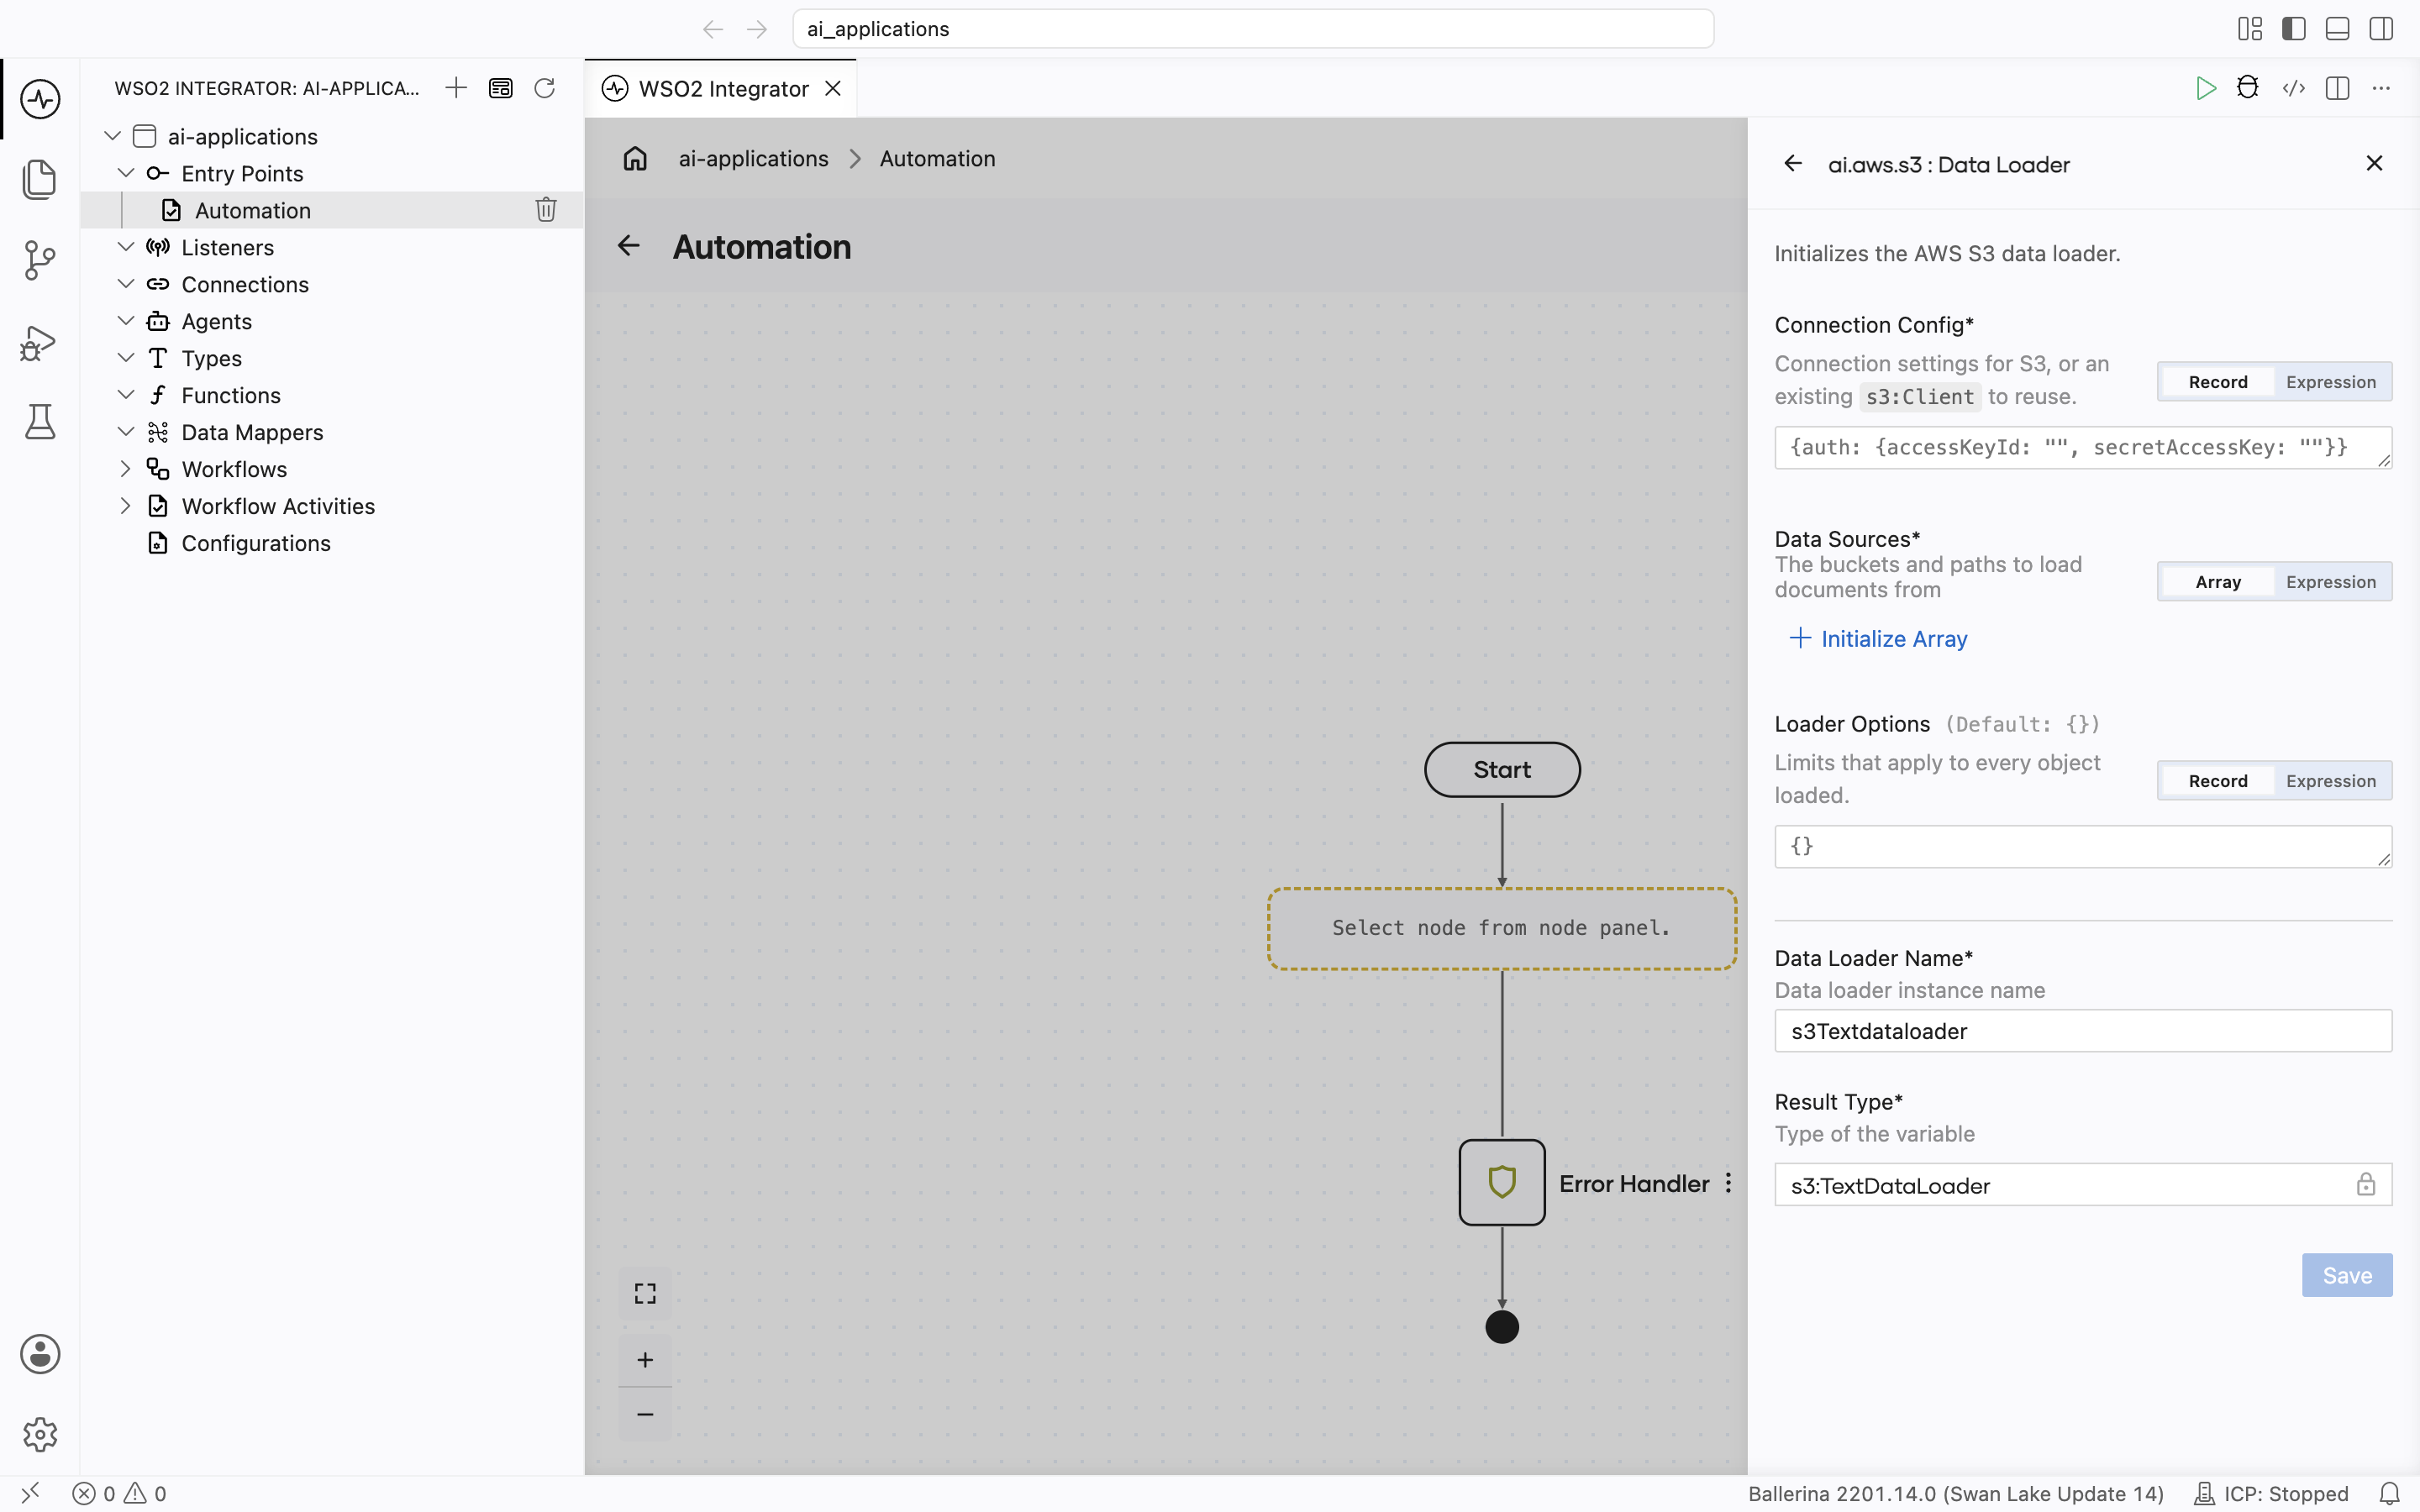Click ai-applications breadcrumb link
The image size is (2420, 1512).
(754, 159)
